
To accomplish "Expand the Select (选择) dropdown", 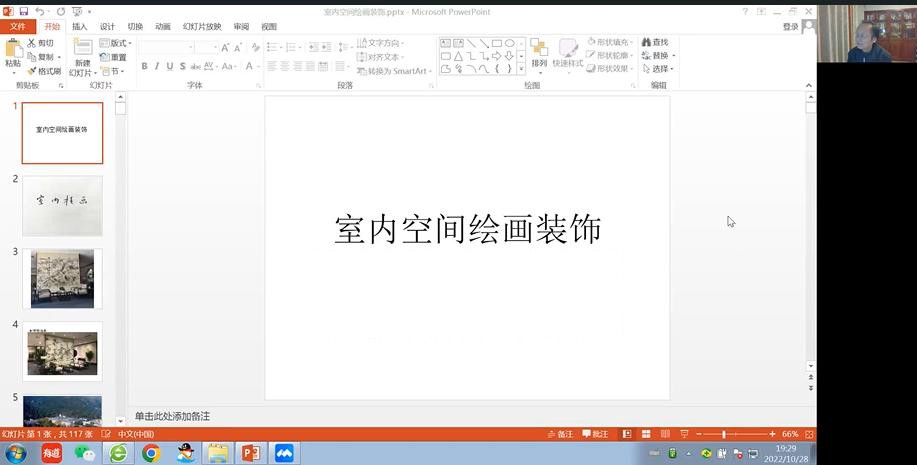I will coord(660,69).
